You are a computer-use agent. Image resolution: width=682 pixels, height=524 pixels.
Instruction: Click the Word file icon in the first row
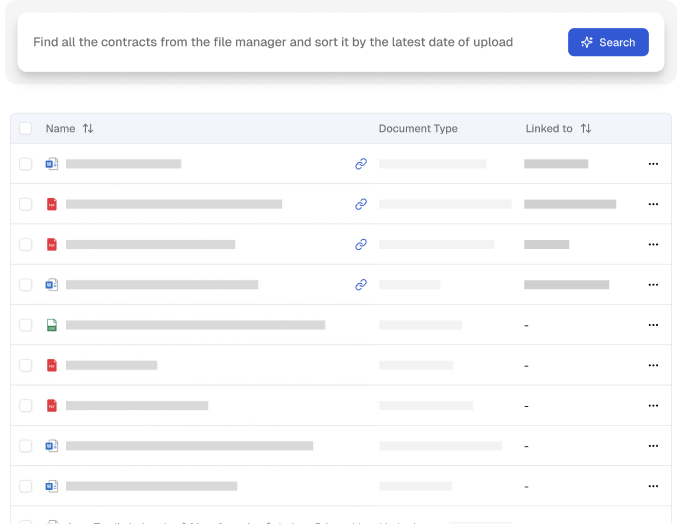coord(52,164)
